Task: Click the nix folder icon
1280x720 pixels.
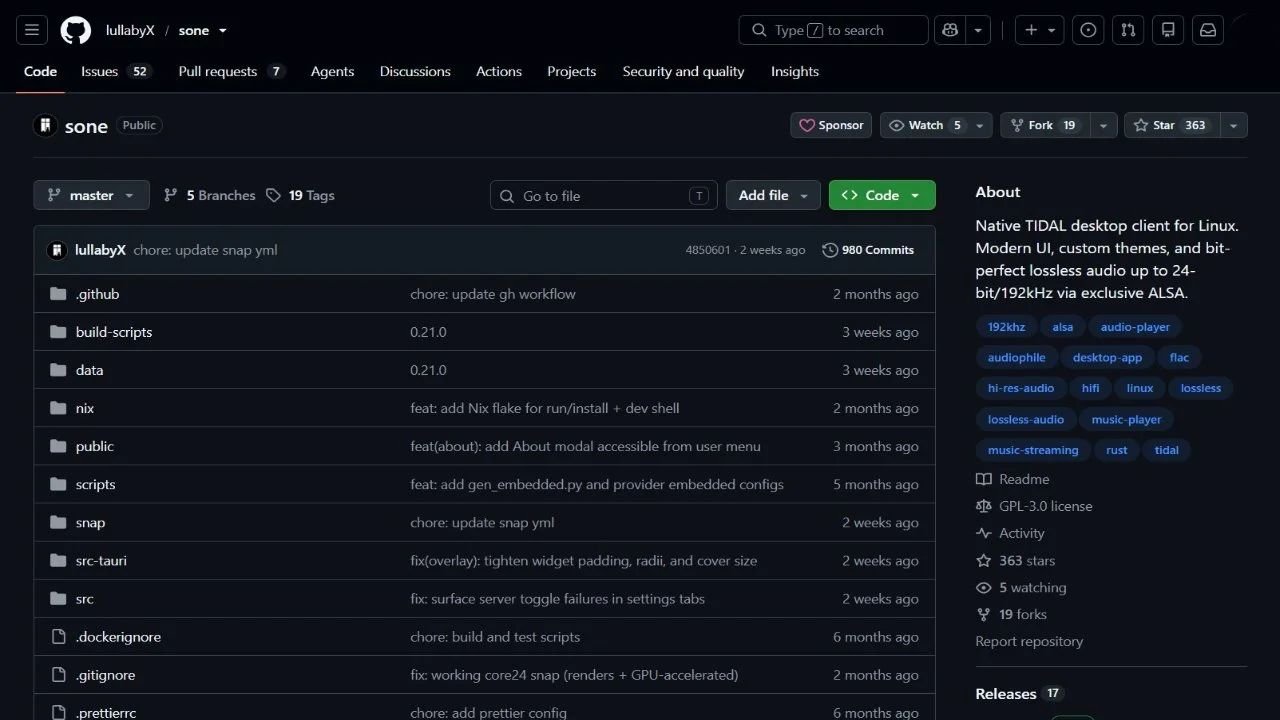Action: coord(58,408)
